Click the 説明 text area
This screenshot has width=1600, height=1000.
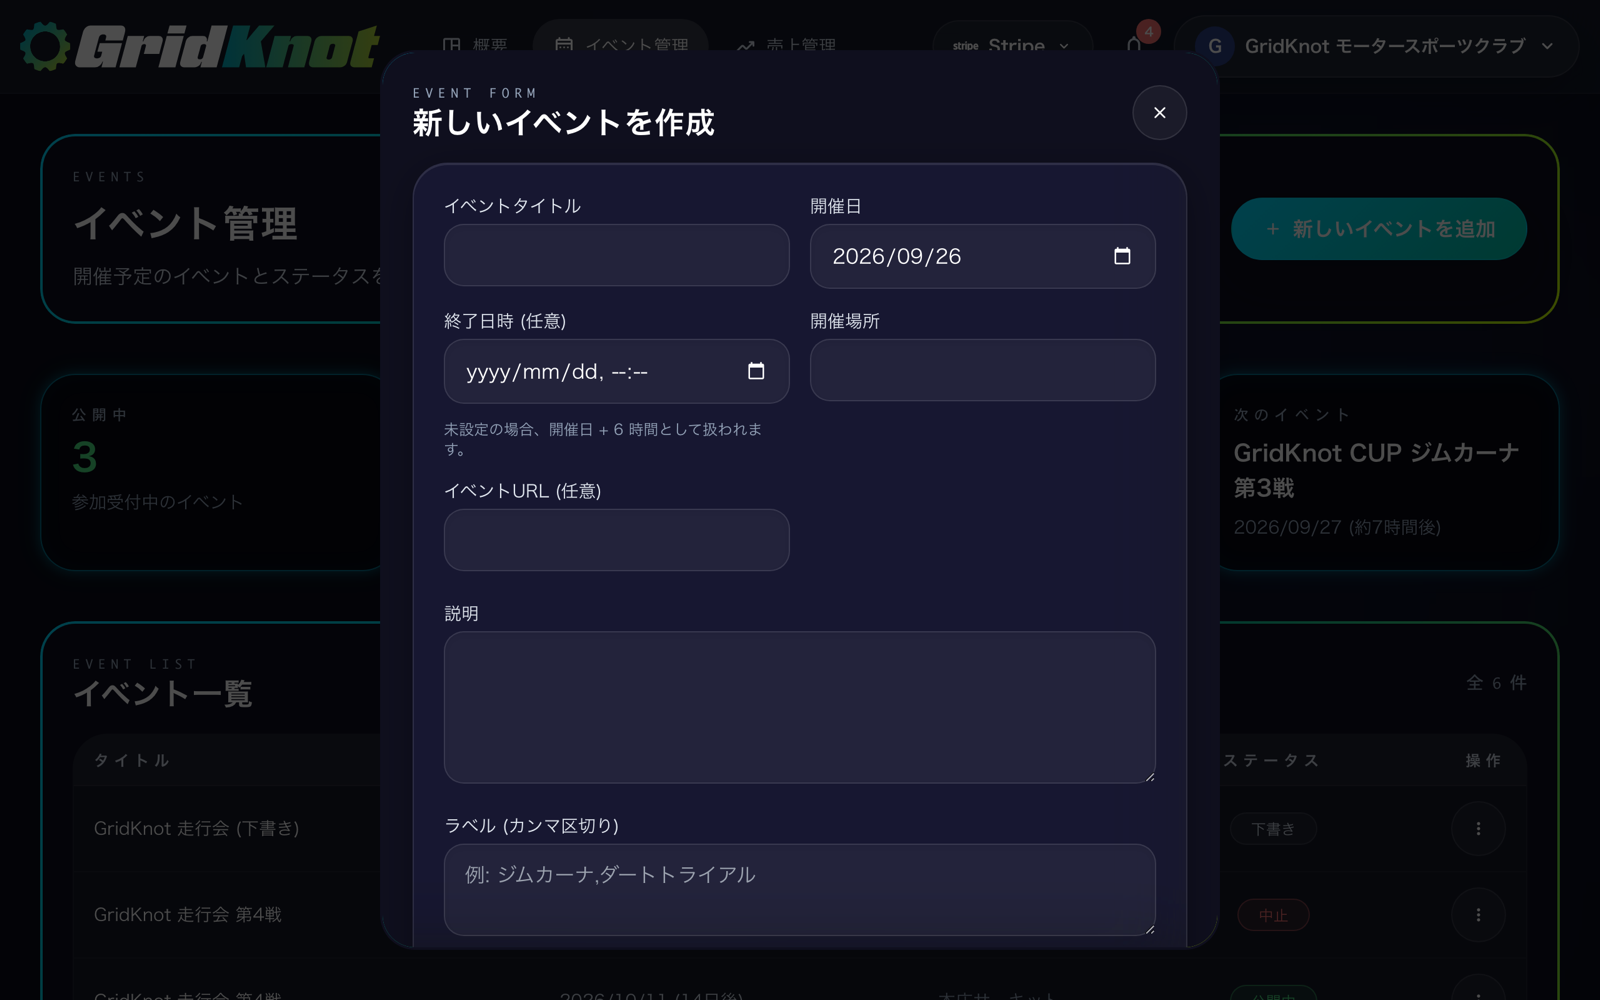click(799, 707)
